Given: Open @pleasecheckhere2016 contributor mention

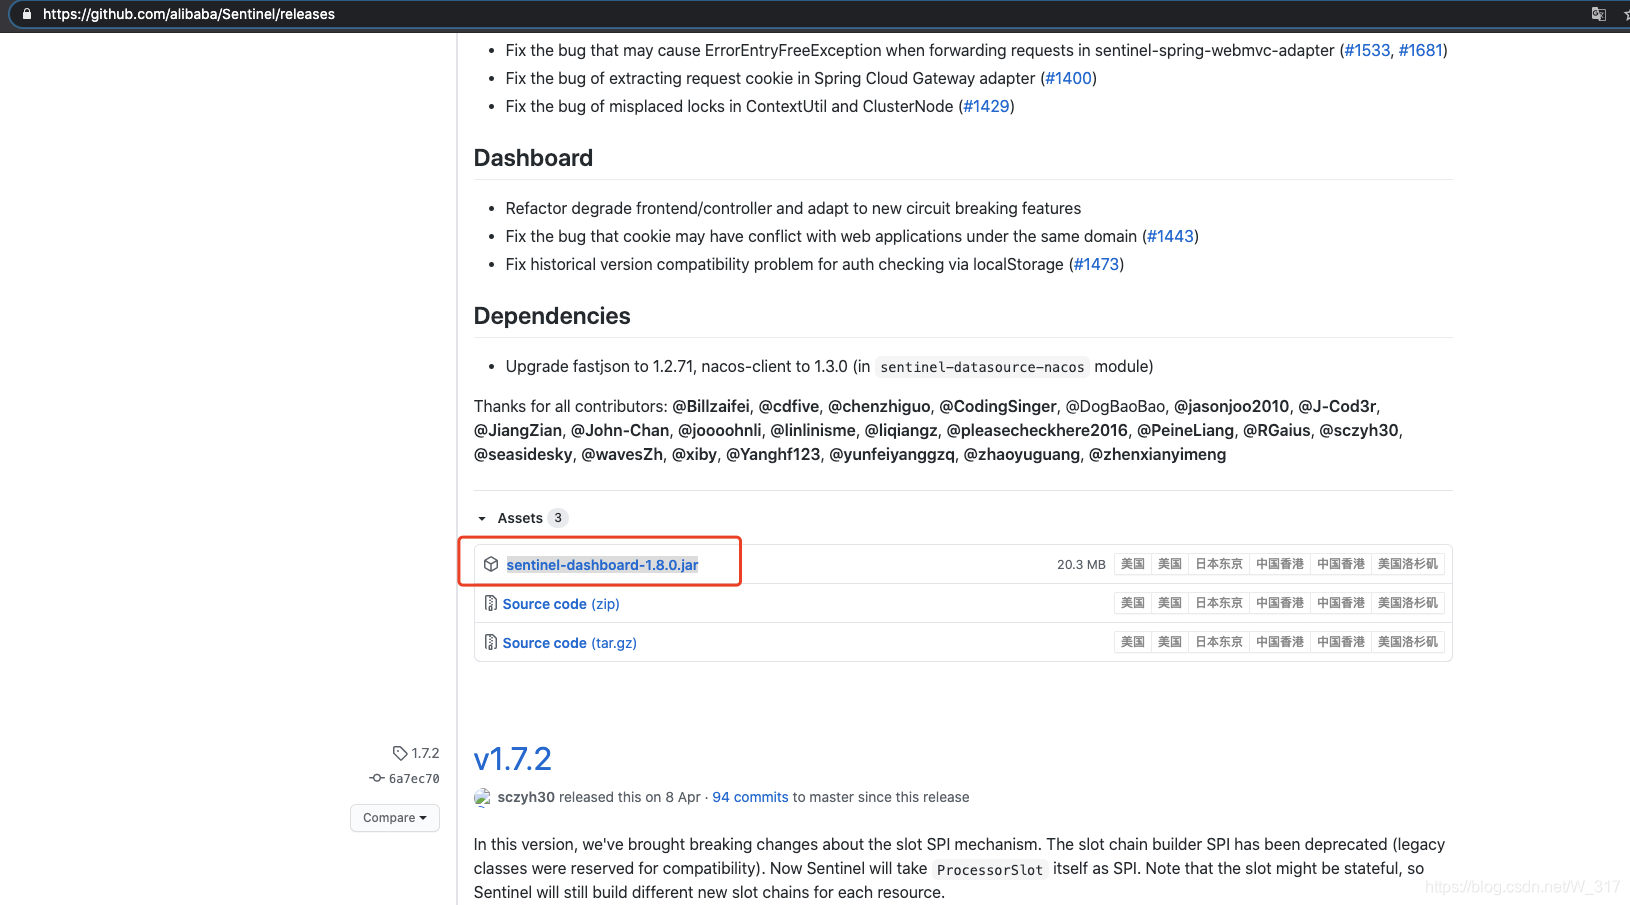Looking at the screenshot, I should point(1037,430).
